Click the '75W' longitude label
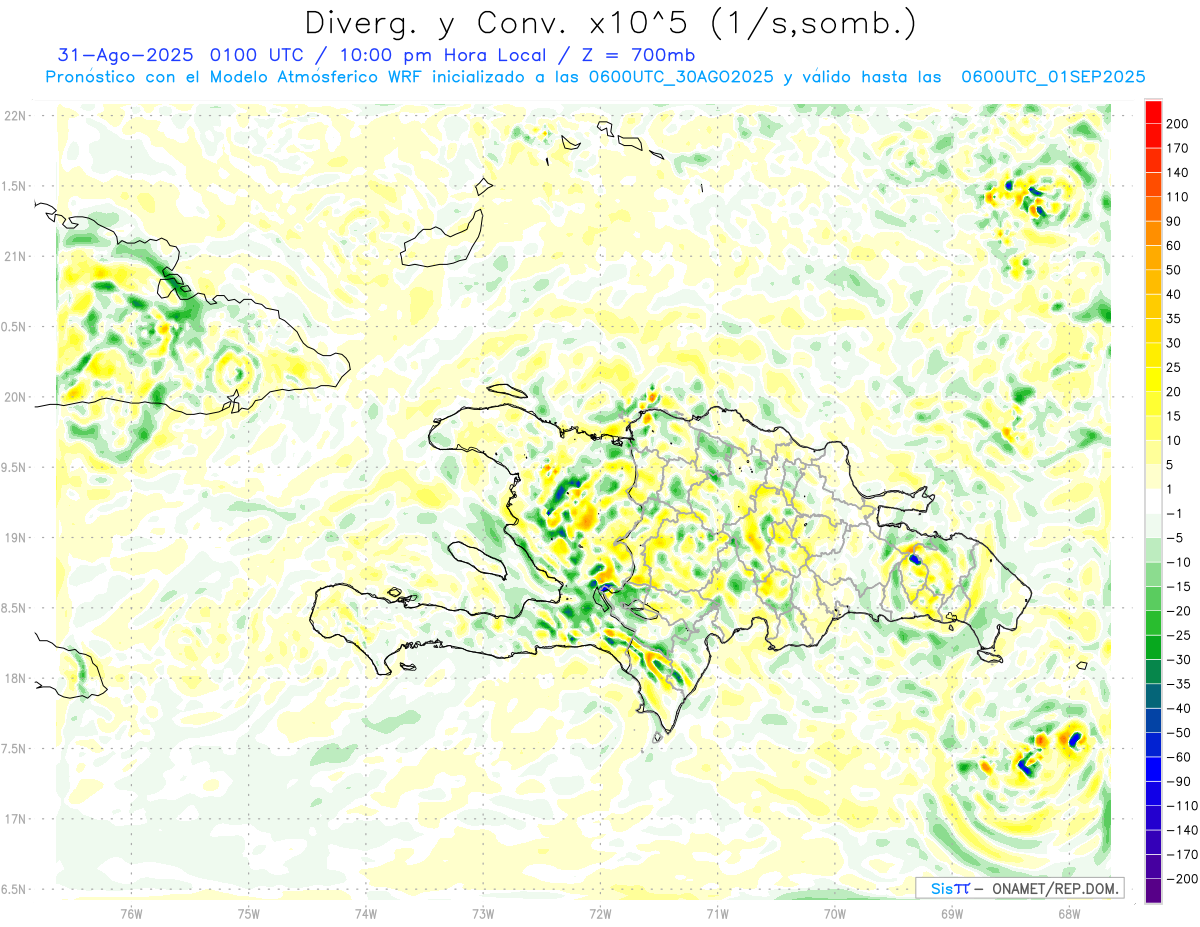 (x=249, y=913)
